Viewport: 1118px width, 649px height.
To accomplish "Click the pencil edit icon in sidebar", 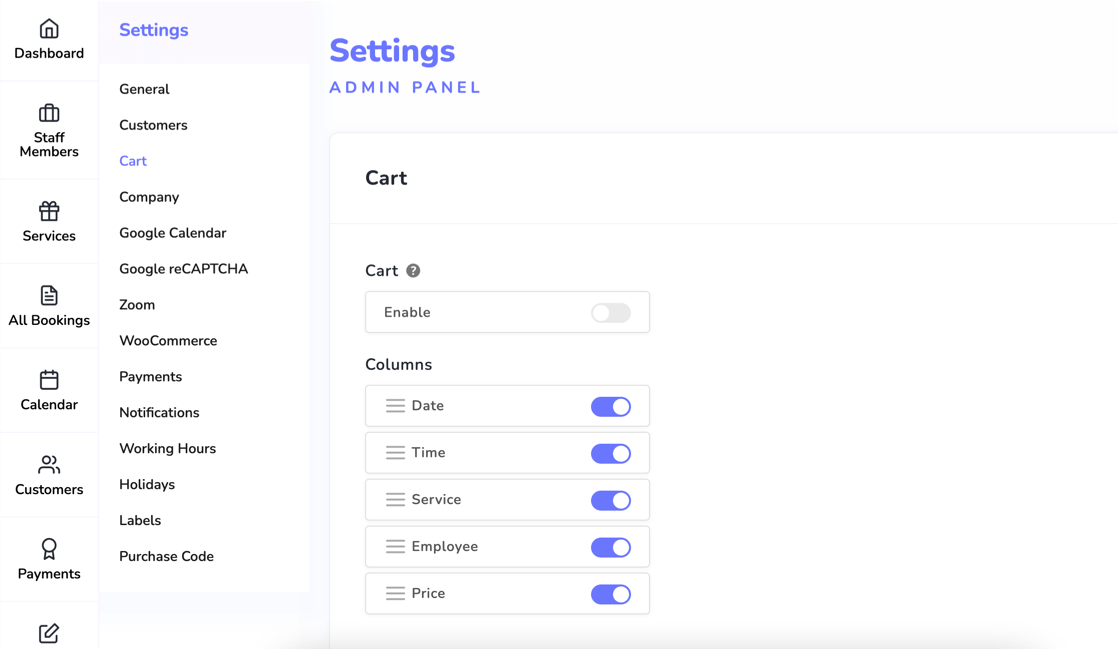I will tap(49, 633).
